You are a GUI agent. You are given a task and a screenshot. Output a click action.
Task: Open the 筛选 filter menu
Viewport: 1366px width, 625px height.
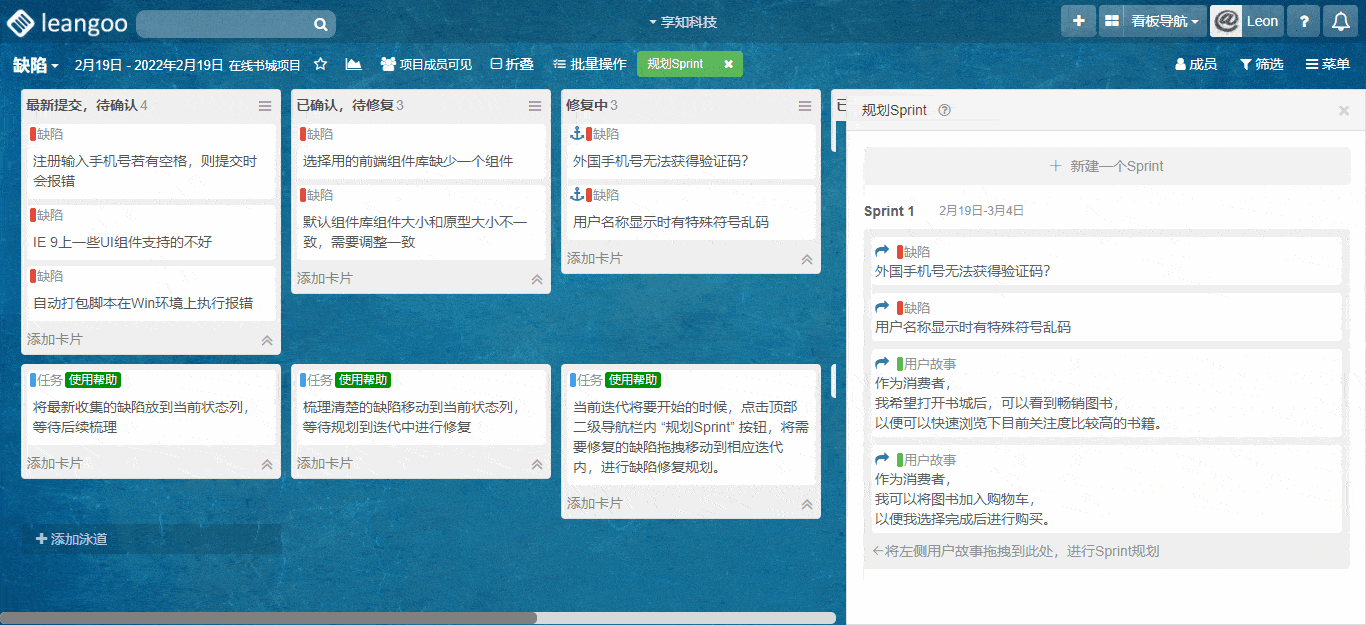click(1262, 64)
